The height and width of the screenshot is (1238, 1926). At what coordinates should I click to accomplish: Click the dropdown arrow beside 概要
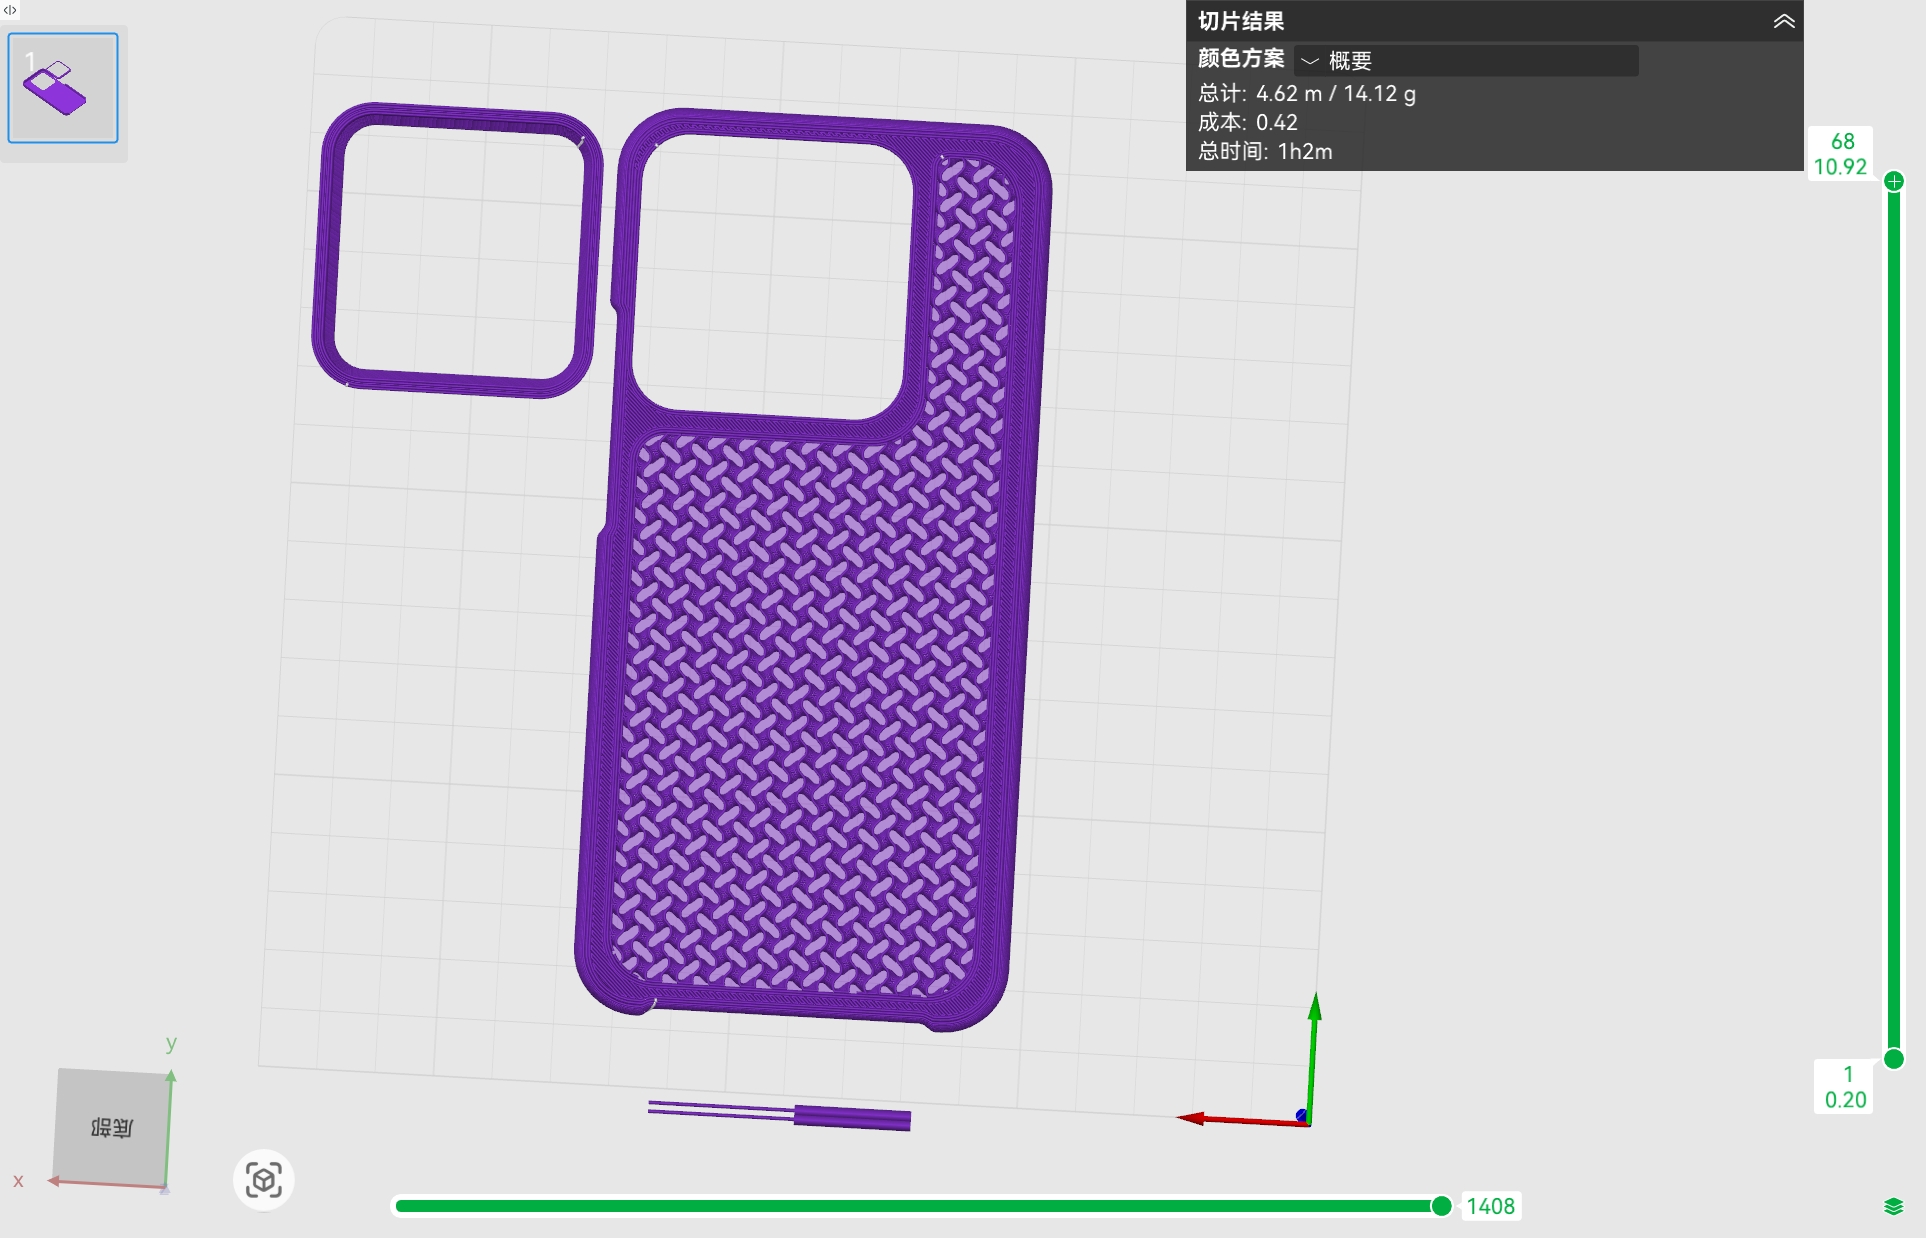click(x=1309, y=62)
